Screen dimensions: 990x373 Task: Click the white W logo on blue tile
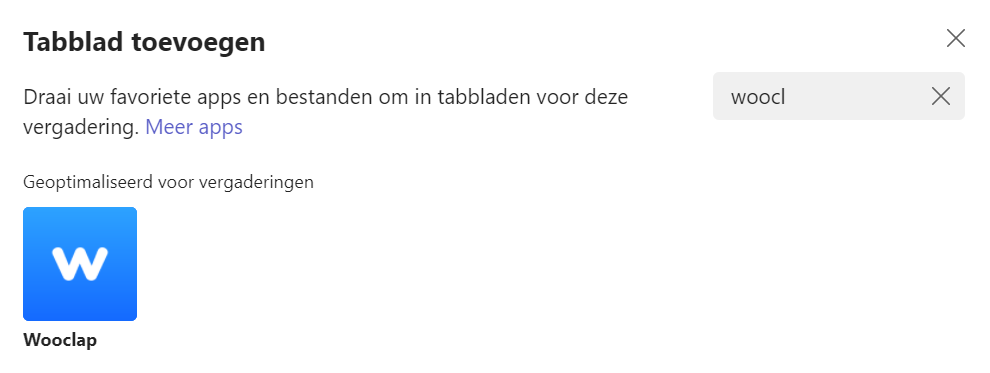coord(80,264)
